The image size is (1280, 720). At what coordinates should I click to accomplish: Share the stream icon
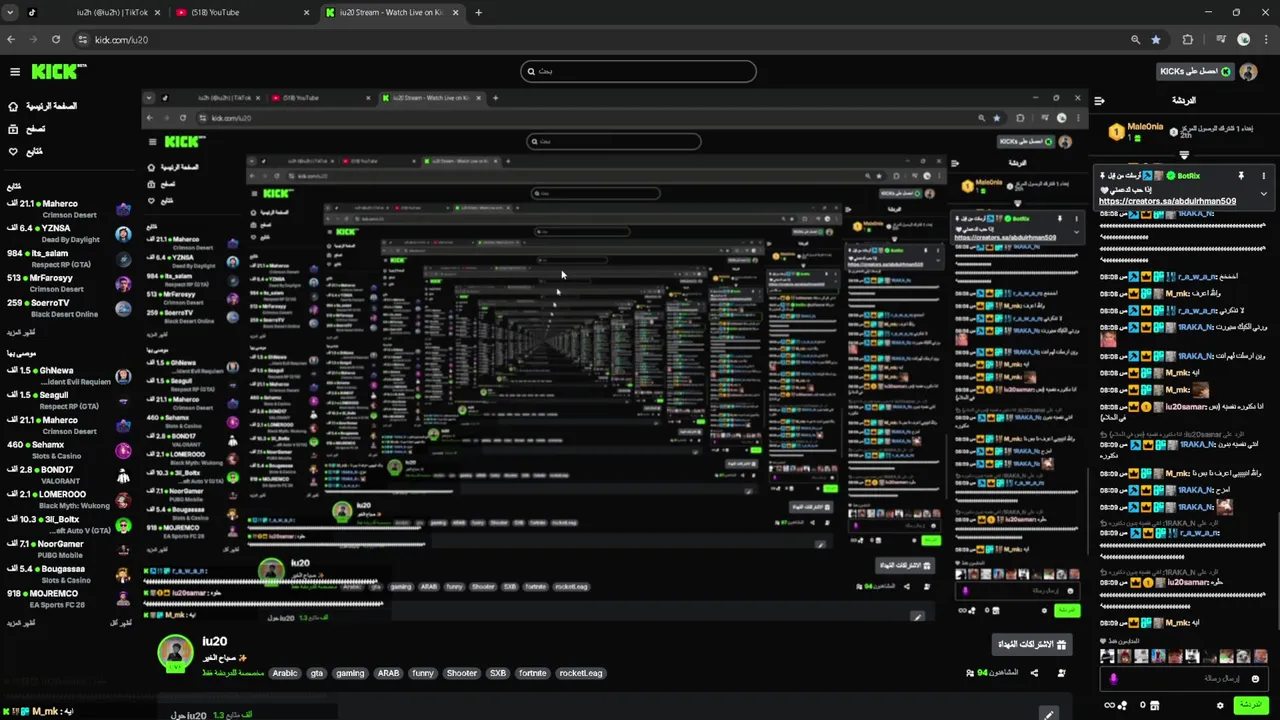(x=1034, y=673)
